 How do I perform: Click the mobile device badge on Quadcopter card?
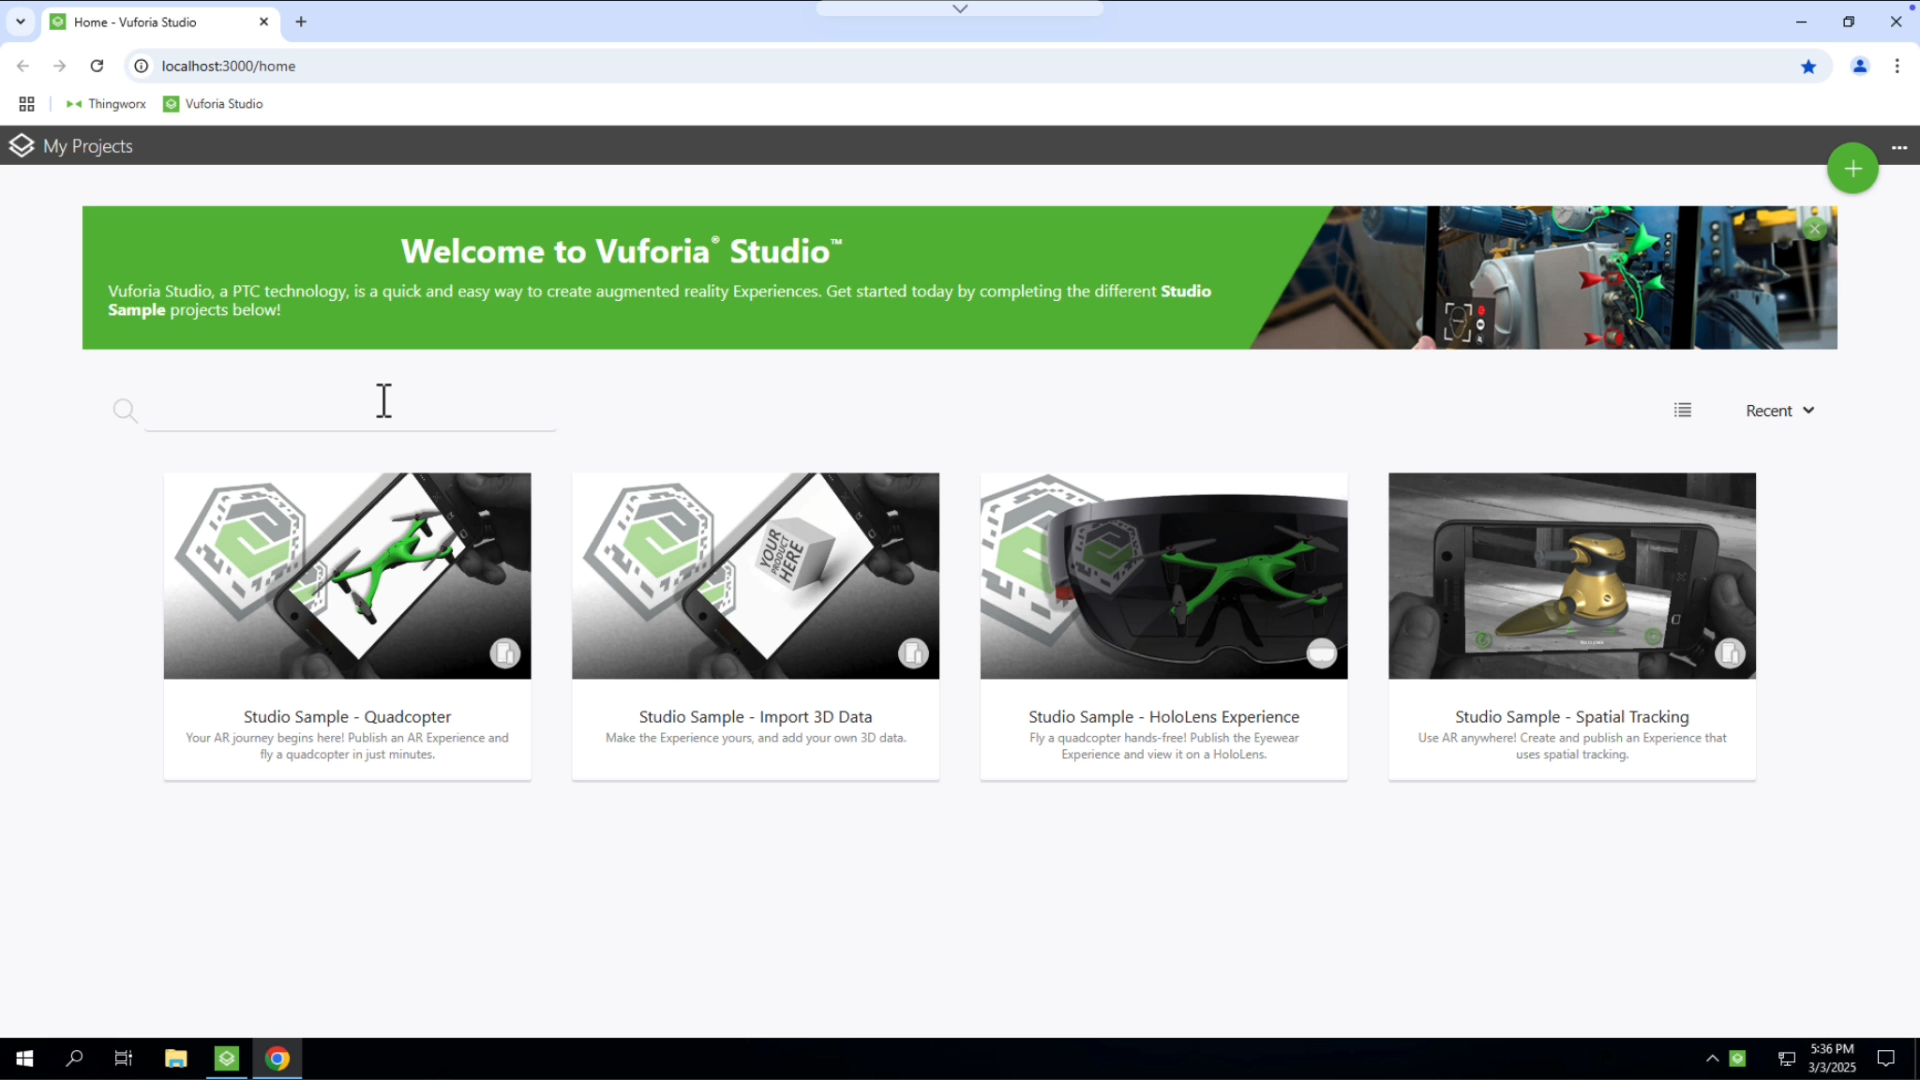[505, 654]
